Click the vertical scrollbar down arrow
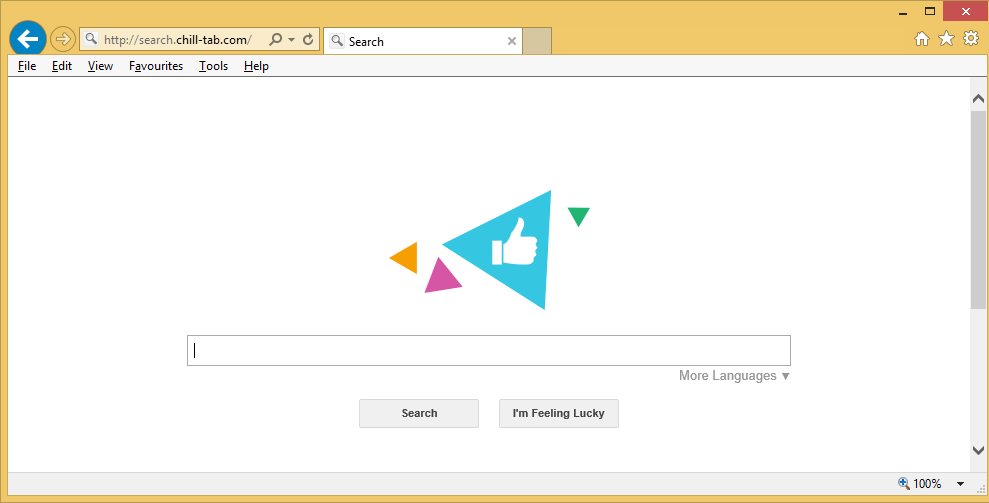Screen dimensions: 989x503 coord(978,451)
